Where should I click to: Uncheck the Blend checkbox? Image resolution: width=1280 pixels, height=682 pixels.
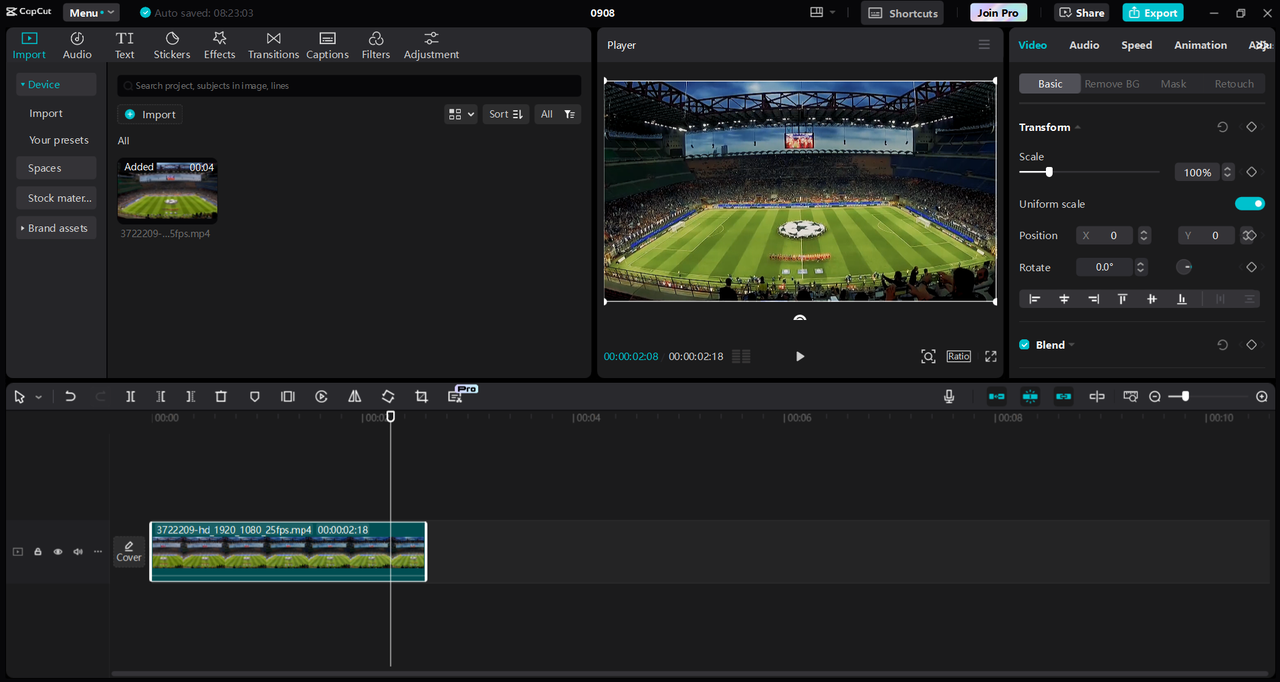coord(1024,345)
